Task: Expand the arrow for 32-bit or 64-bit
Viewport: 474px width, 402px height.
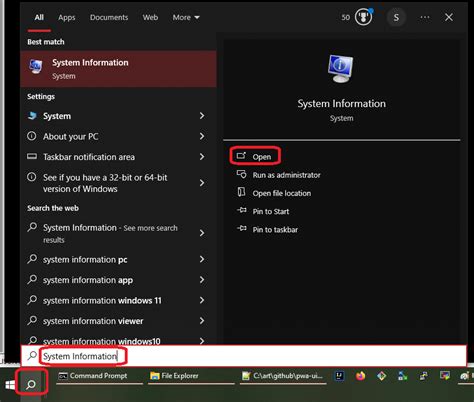Action: coord(202,183)
